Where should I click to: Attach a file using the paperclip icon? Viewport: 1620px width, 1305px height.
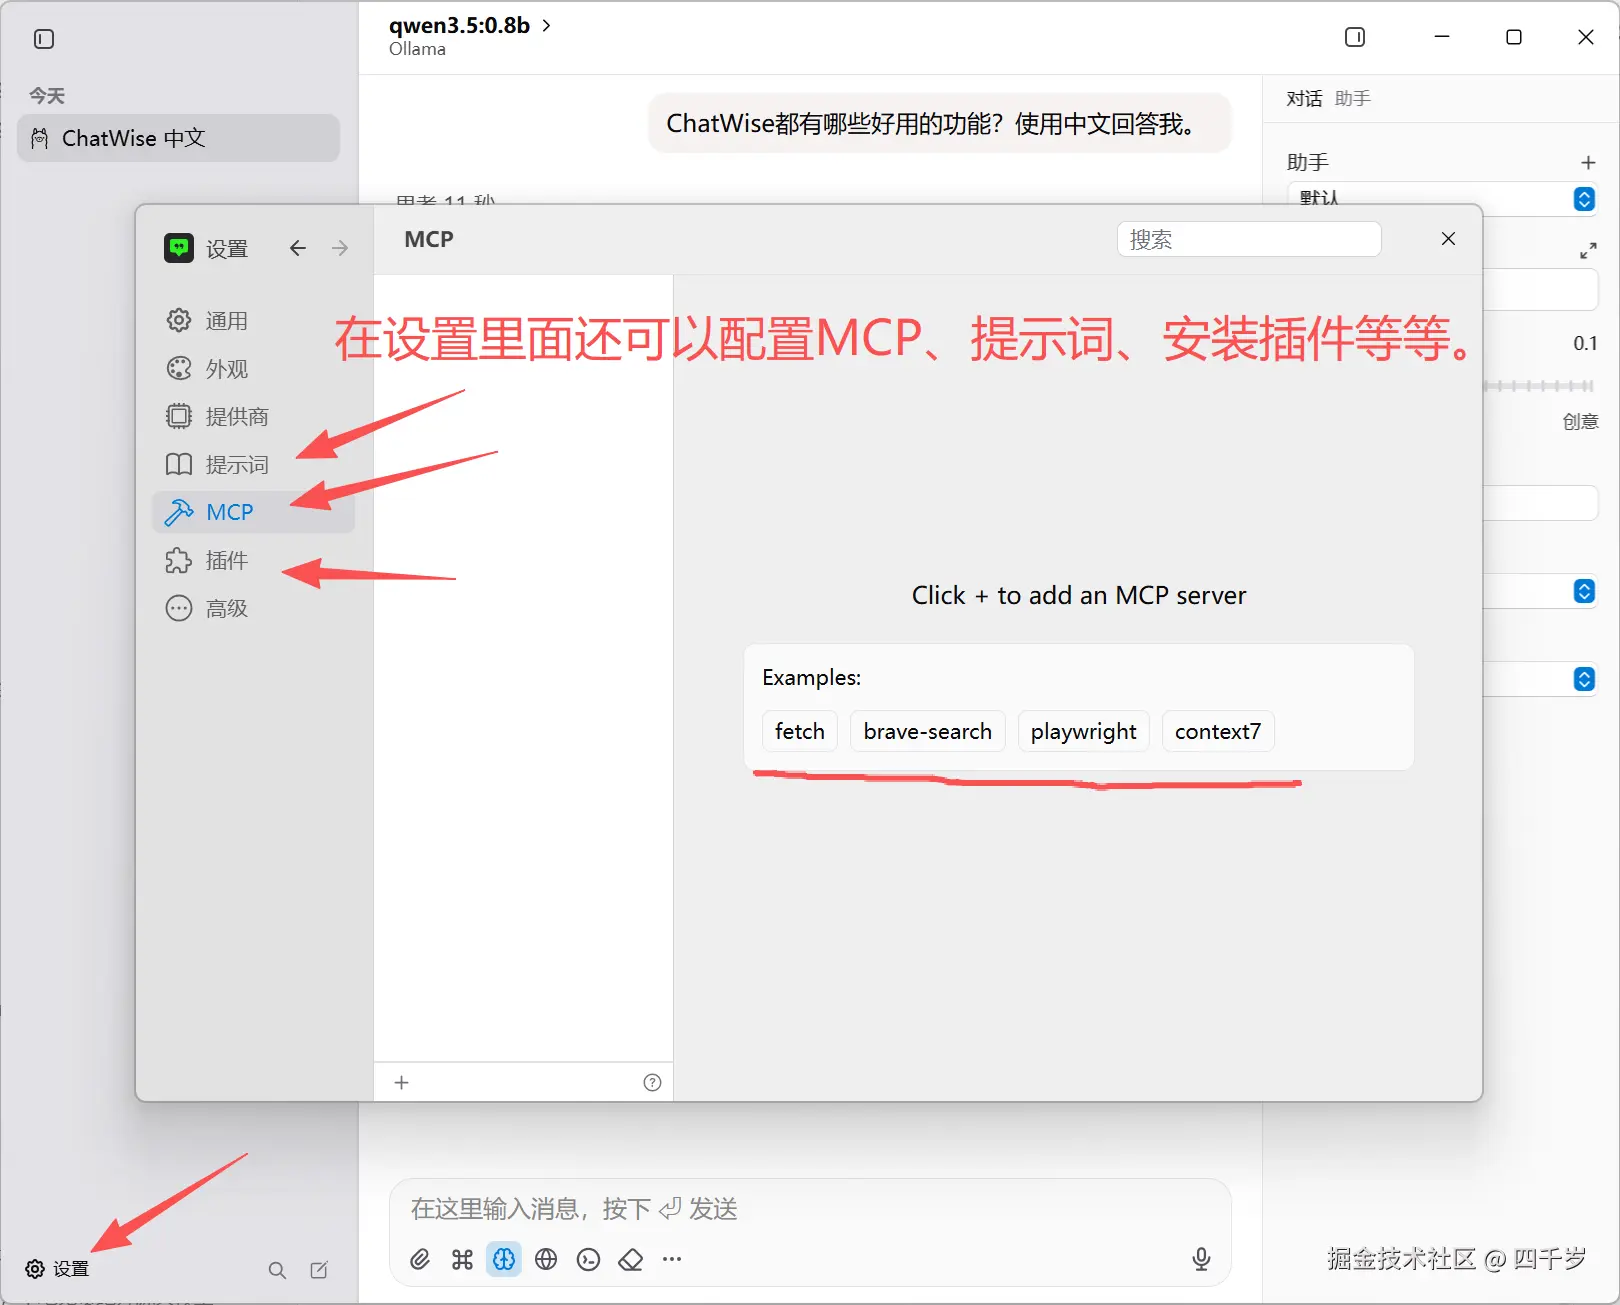point(419,1259)
